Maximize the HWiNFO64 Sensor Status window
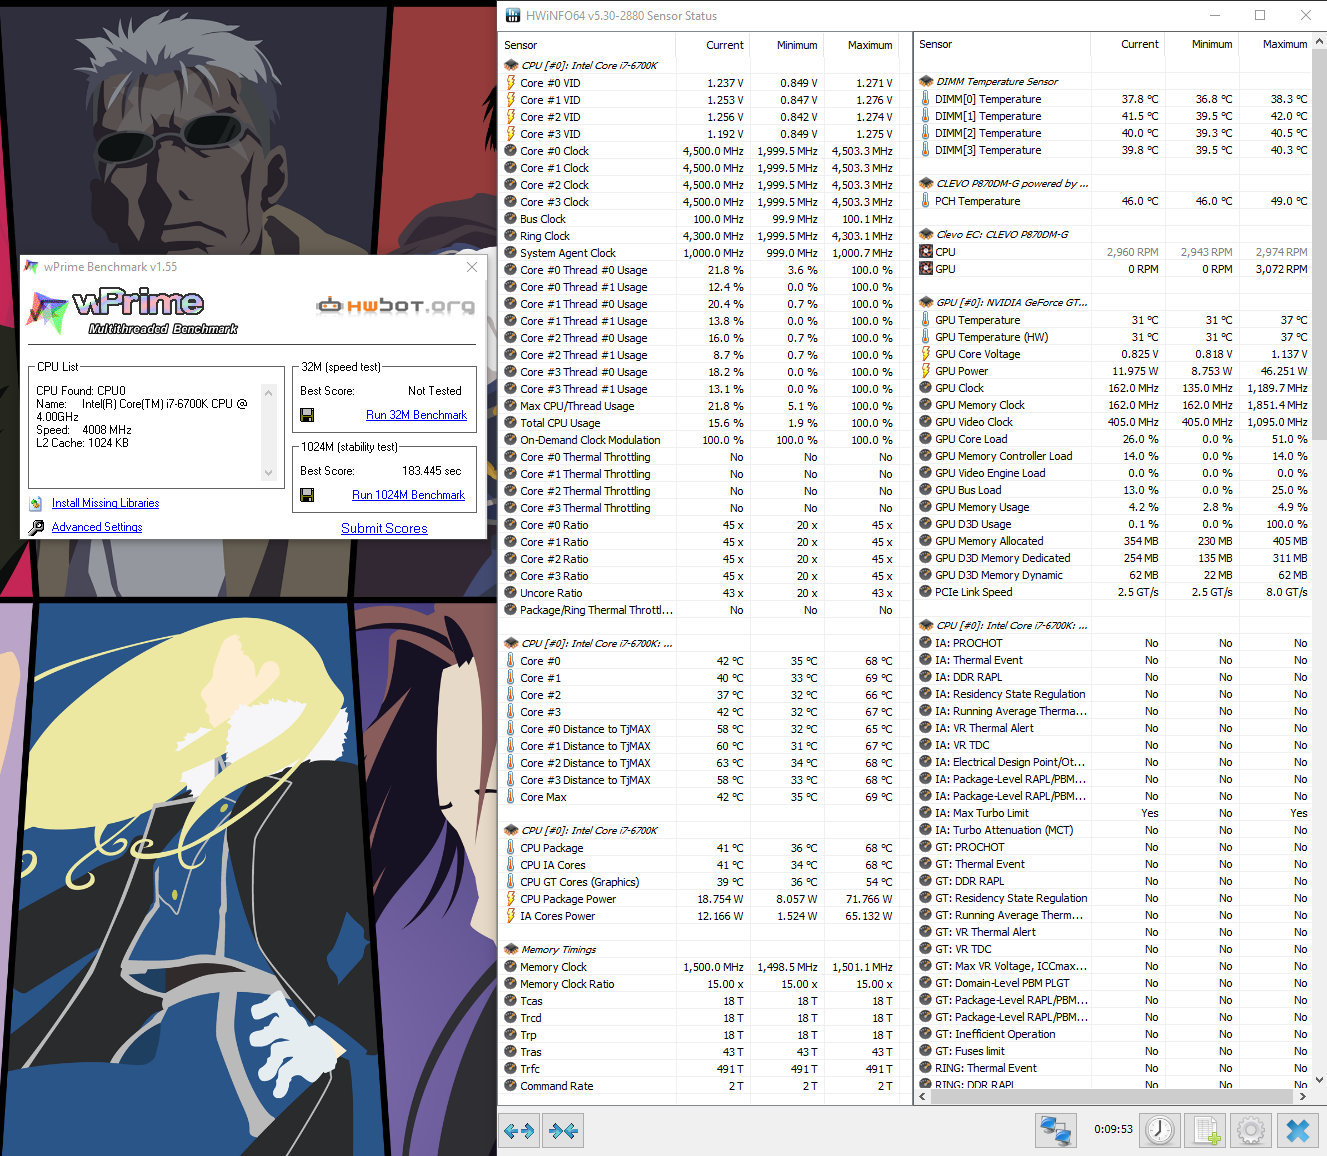 [x=1260, y=15]
